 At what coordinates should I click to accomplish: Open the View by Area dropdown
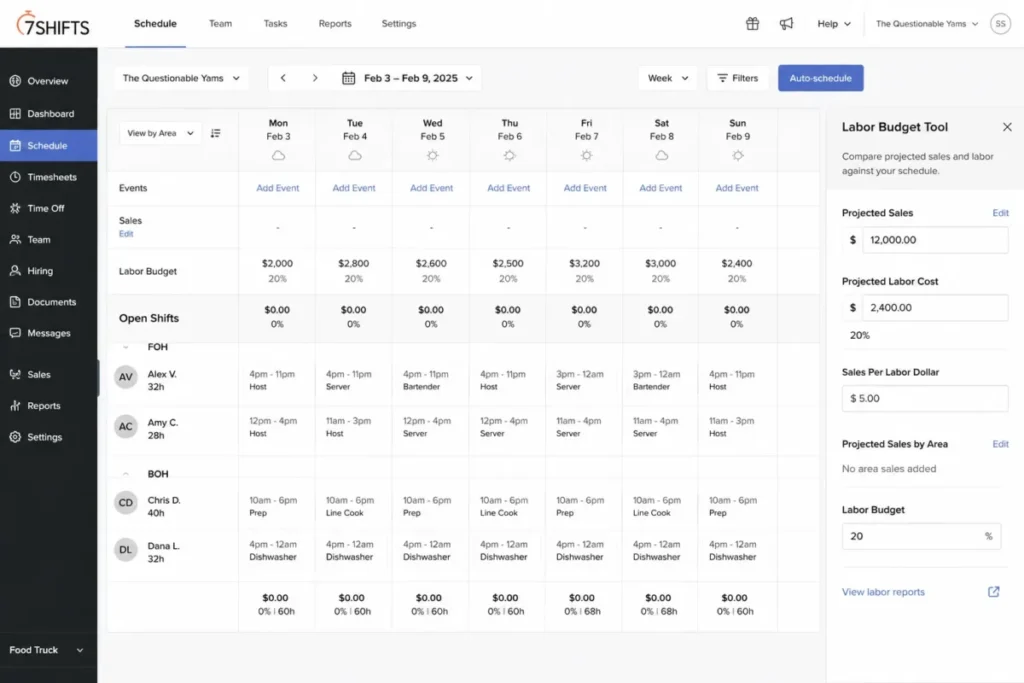coord(160,133)
